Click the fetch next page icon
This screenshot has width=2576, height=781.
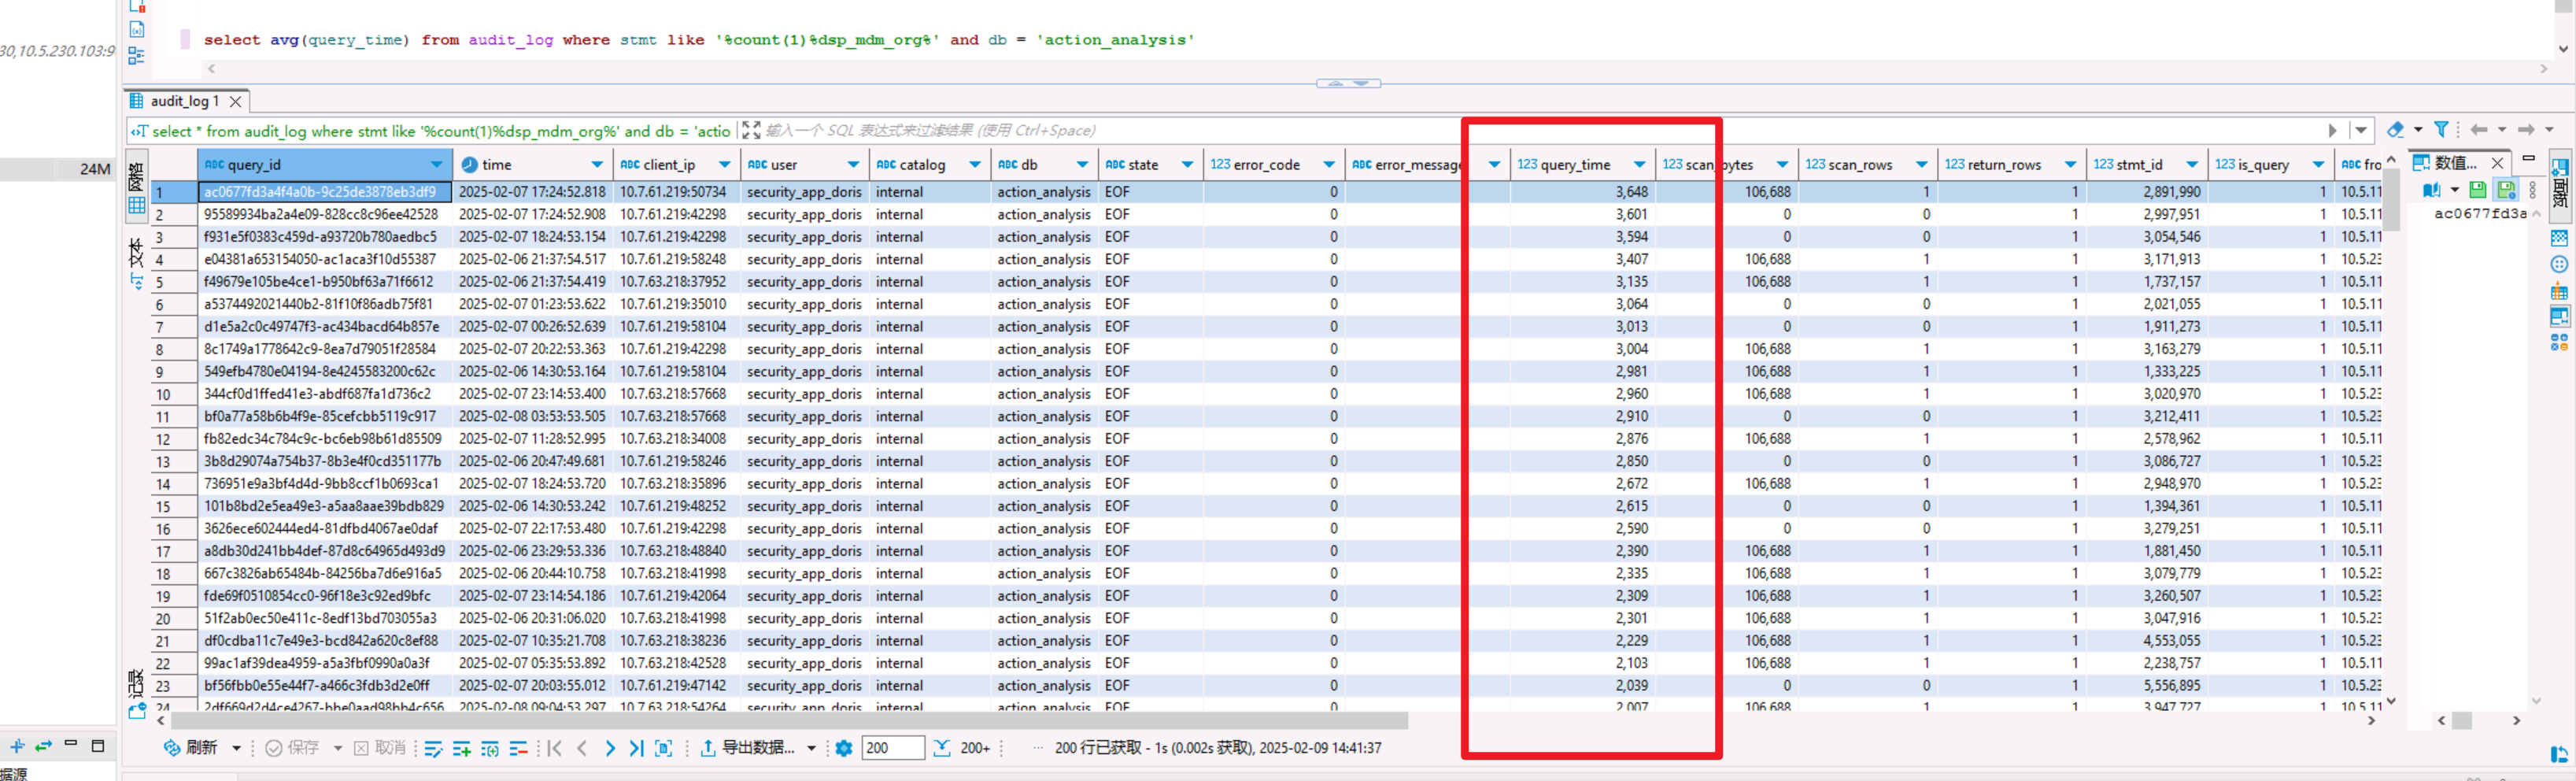pos(942,748)
